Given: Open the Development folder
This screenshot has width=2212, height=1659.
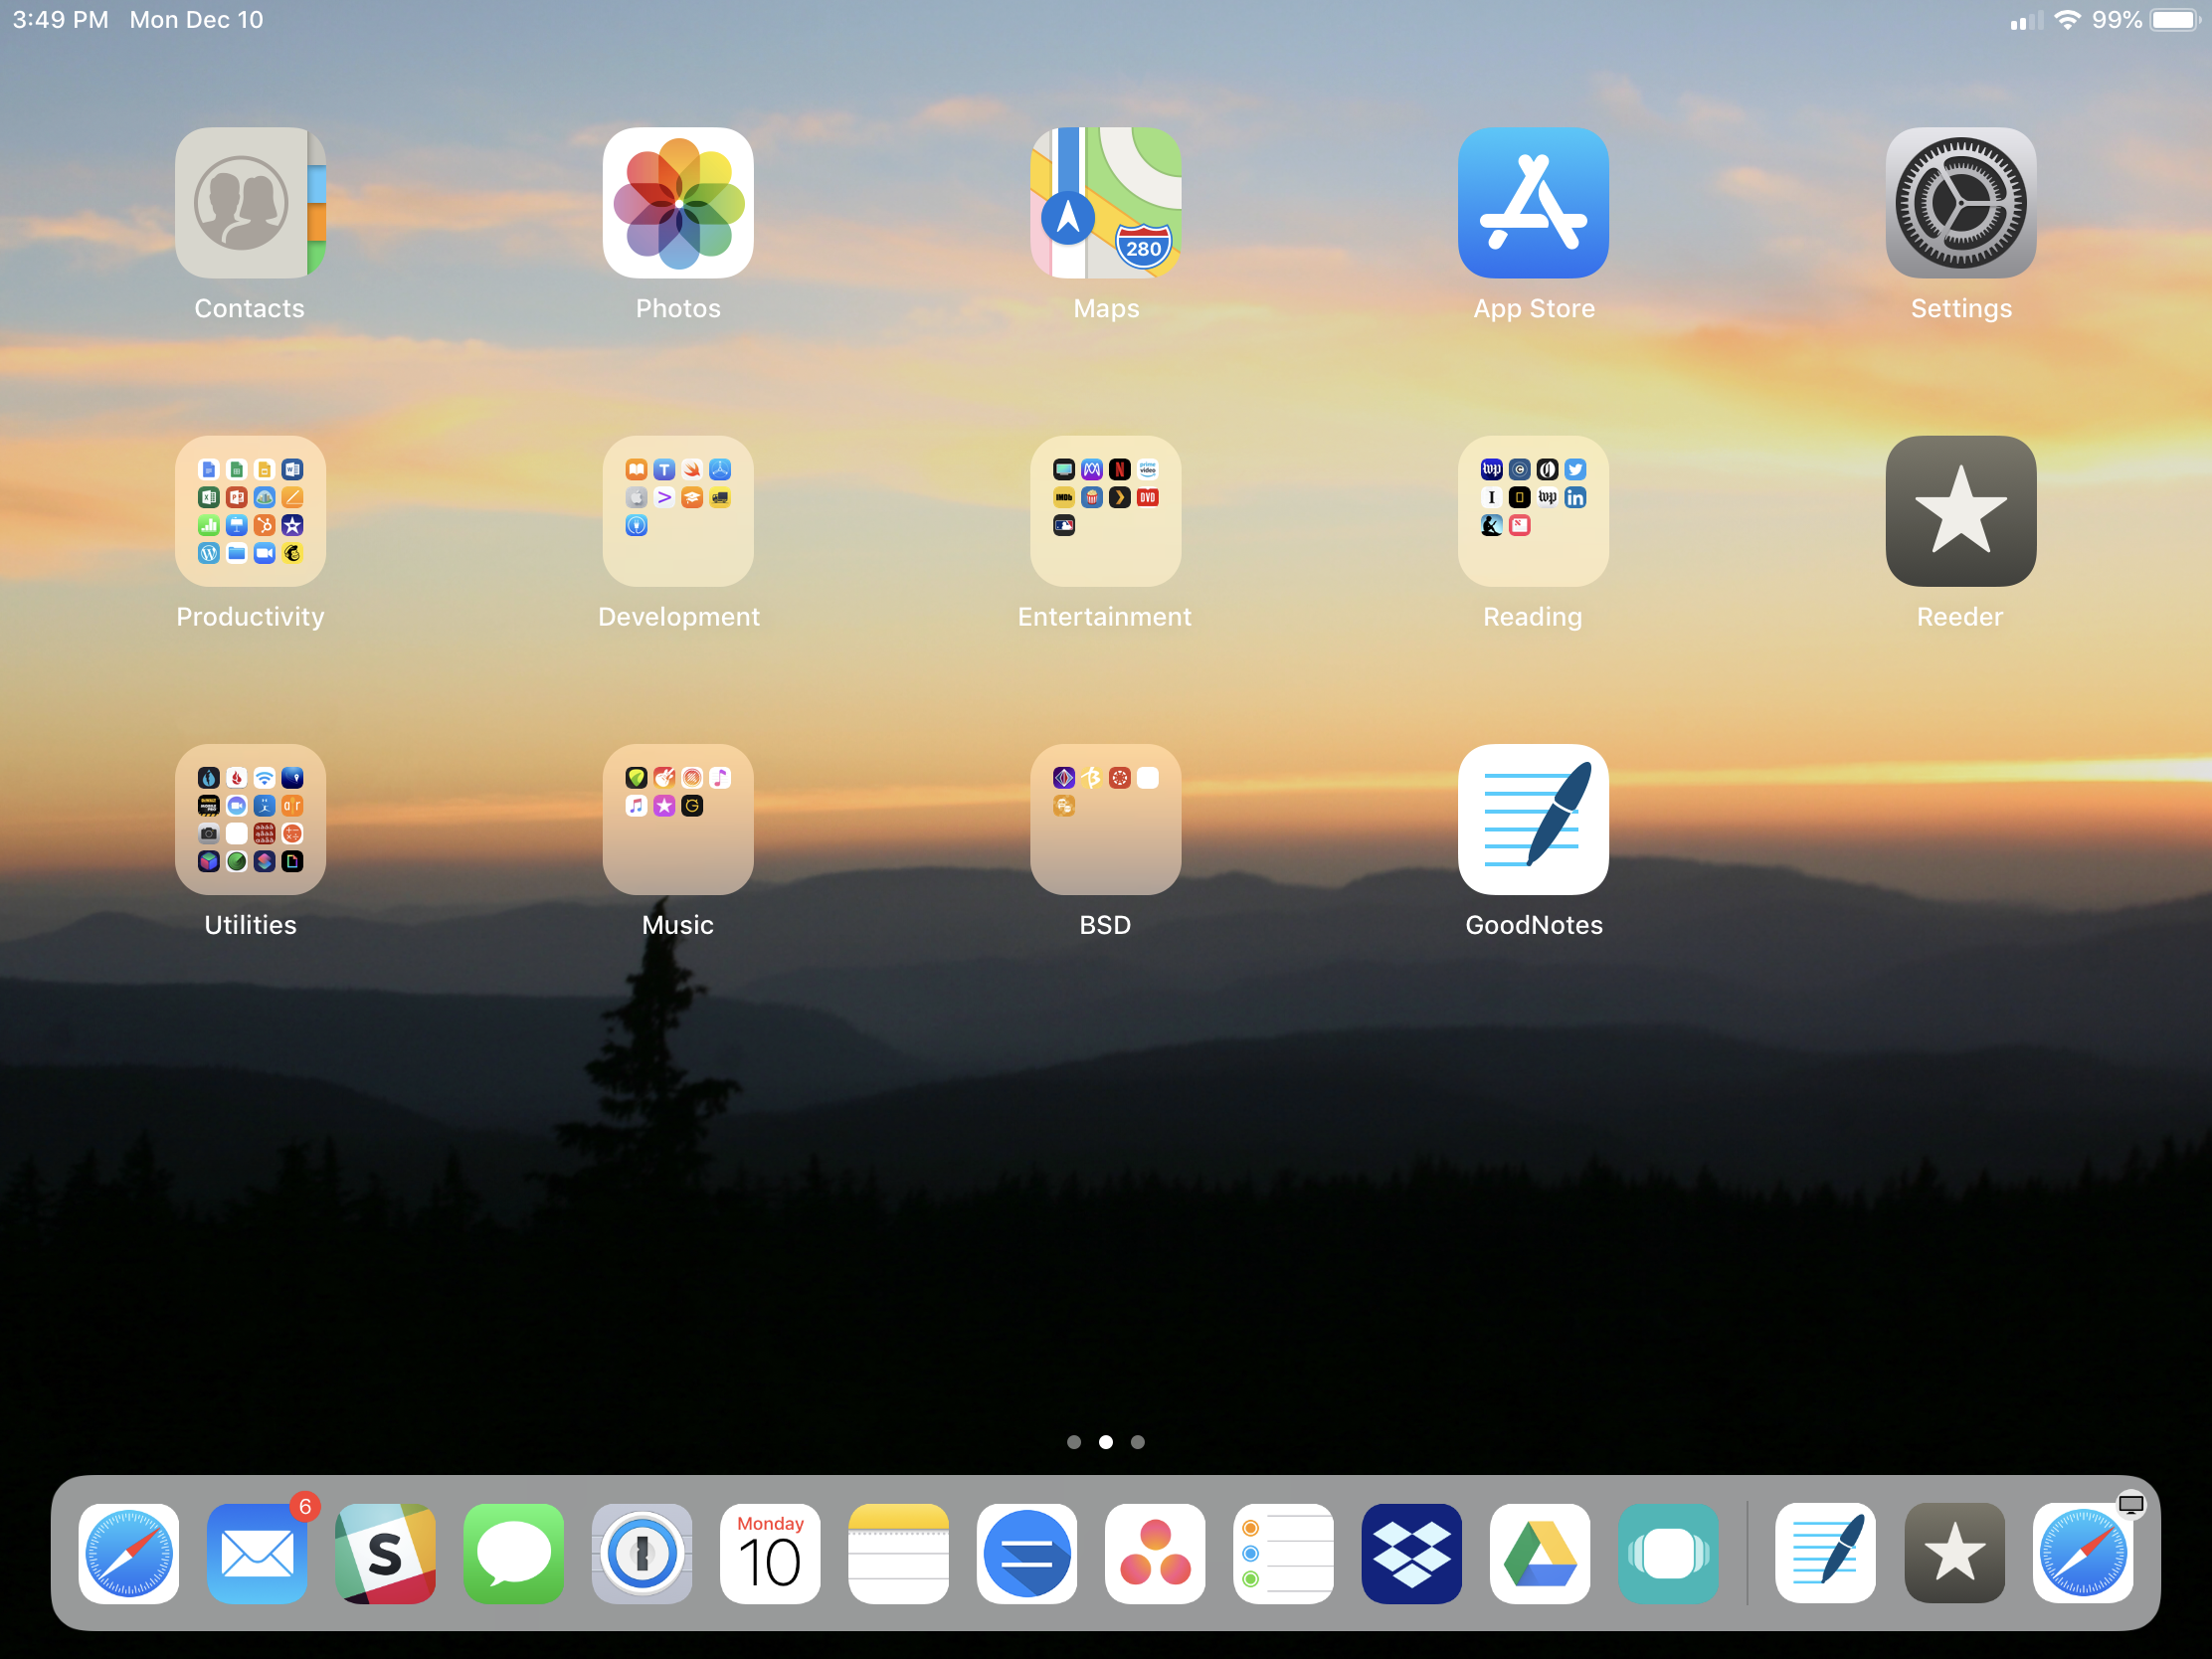Looking at the screenshot, I should [x=678, y=511].
